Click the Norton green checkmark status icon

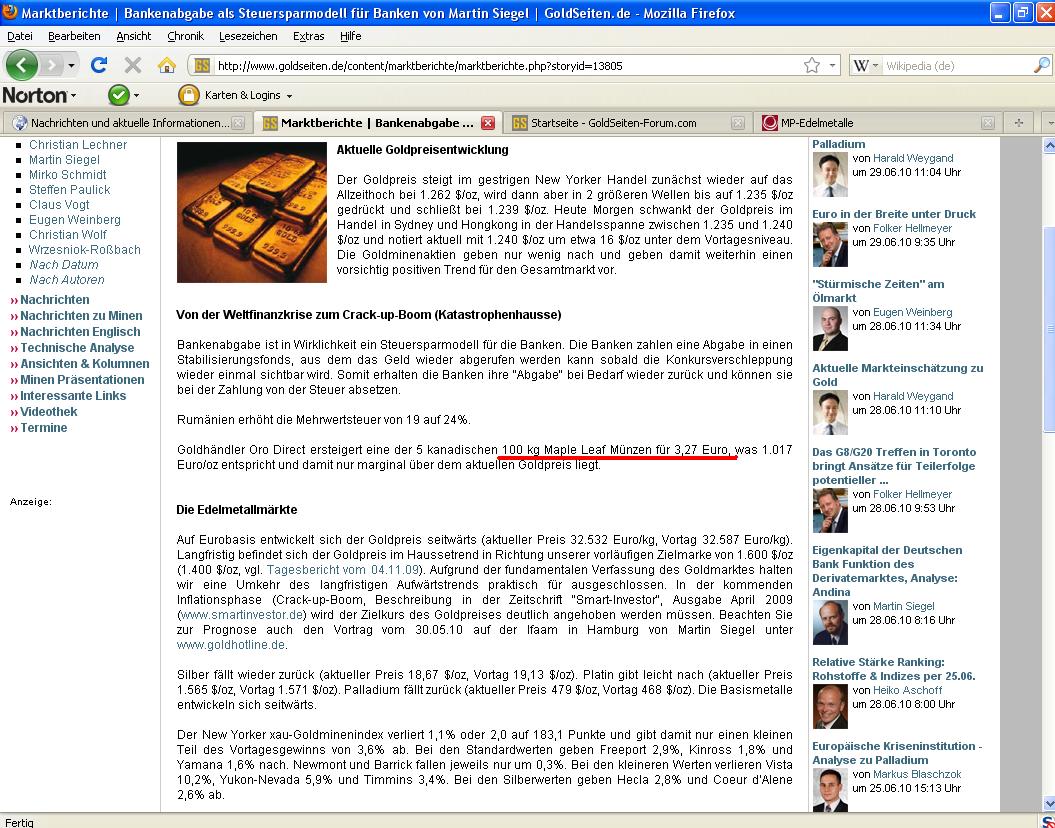(x=118, y=95)
